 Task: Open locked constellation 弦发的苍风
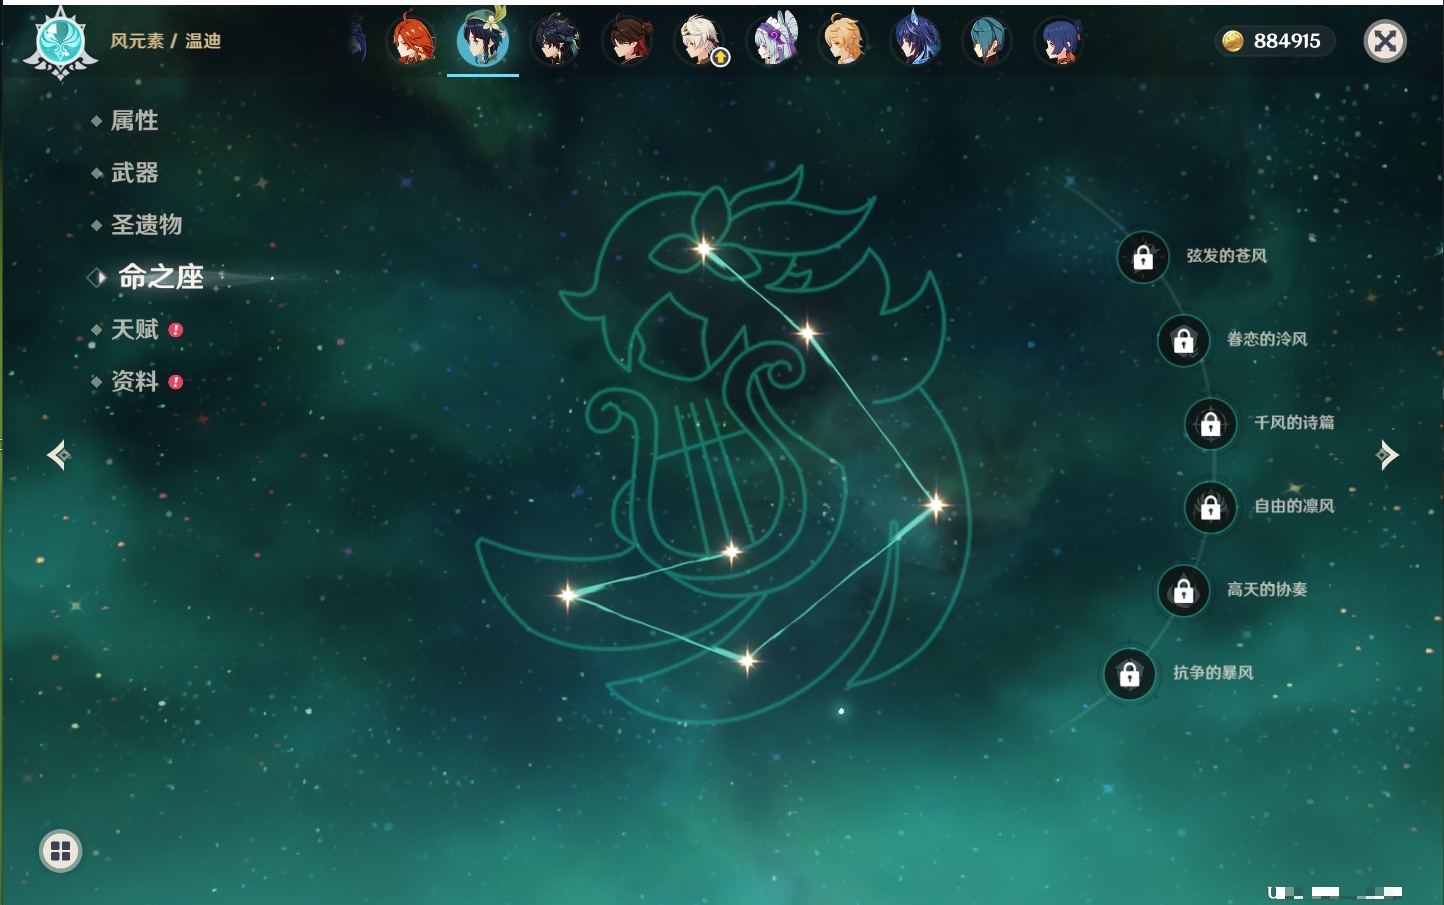[x=1143, y=258]
